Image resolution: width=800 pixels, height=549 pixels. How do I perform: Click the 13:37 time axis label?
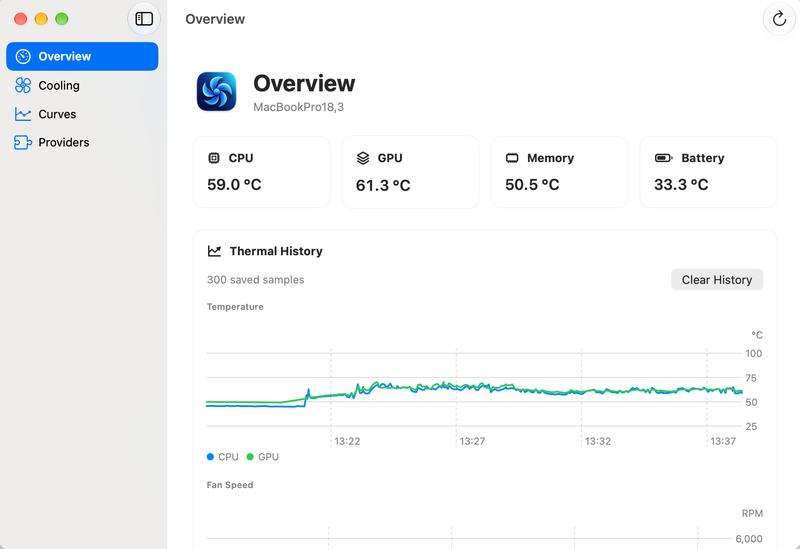[723, 441]
